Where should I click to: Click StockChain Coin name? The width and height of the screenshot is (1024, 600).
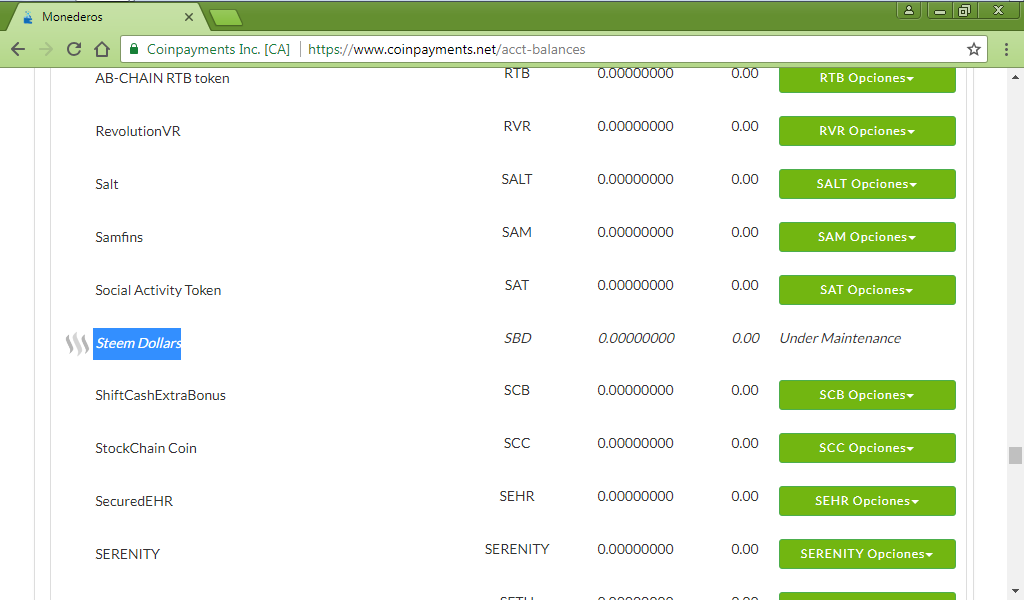pos(146,448)
